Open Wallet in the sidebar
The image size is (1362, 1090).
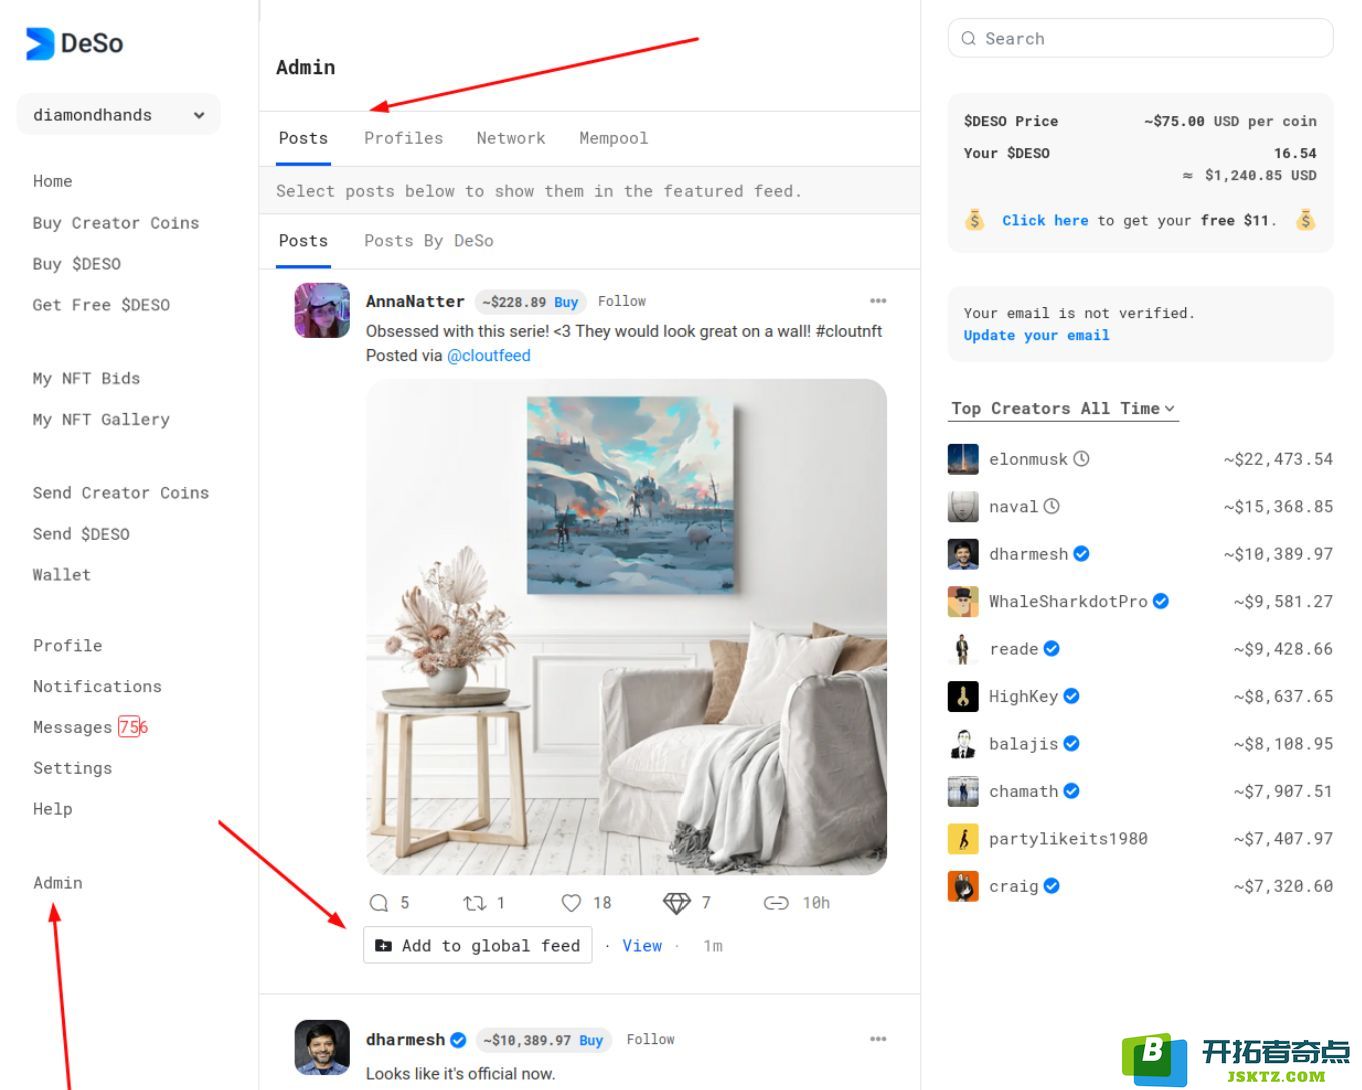pos(61,575)
